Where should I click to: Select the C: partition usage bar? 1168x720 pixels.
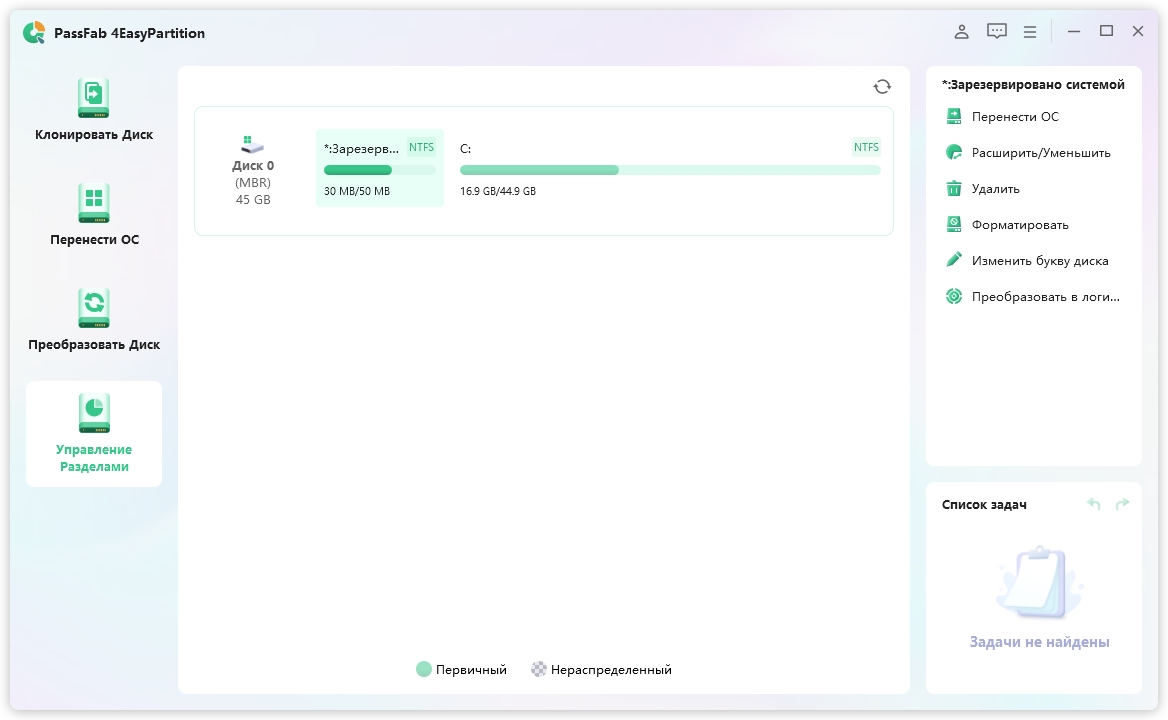pos(670,170)
